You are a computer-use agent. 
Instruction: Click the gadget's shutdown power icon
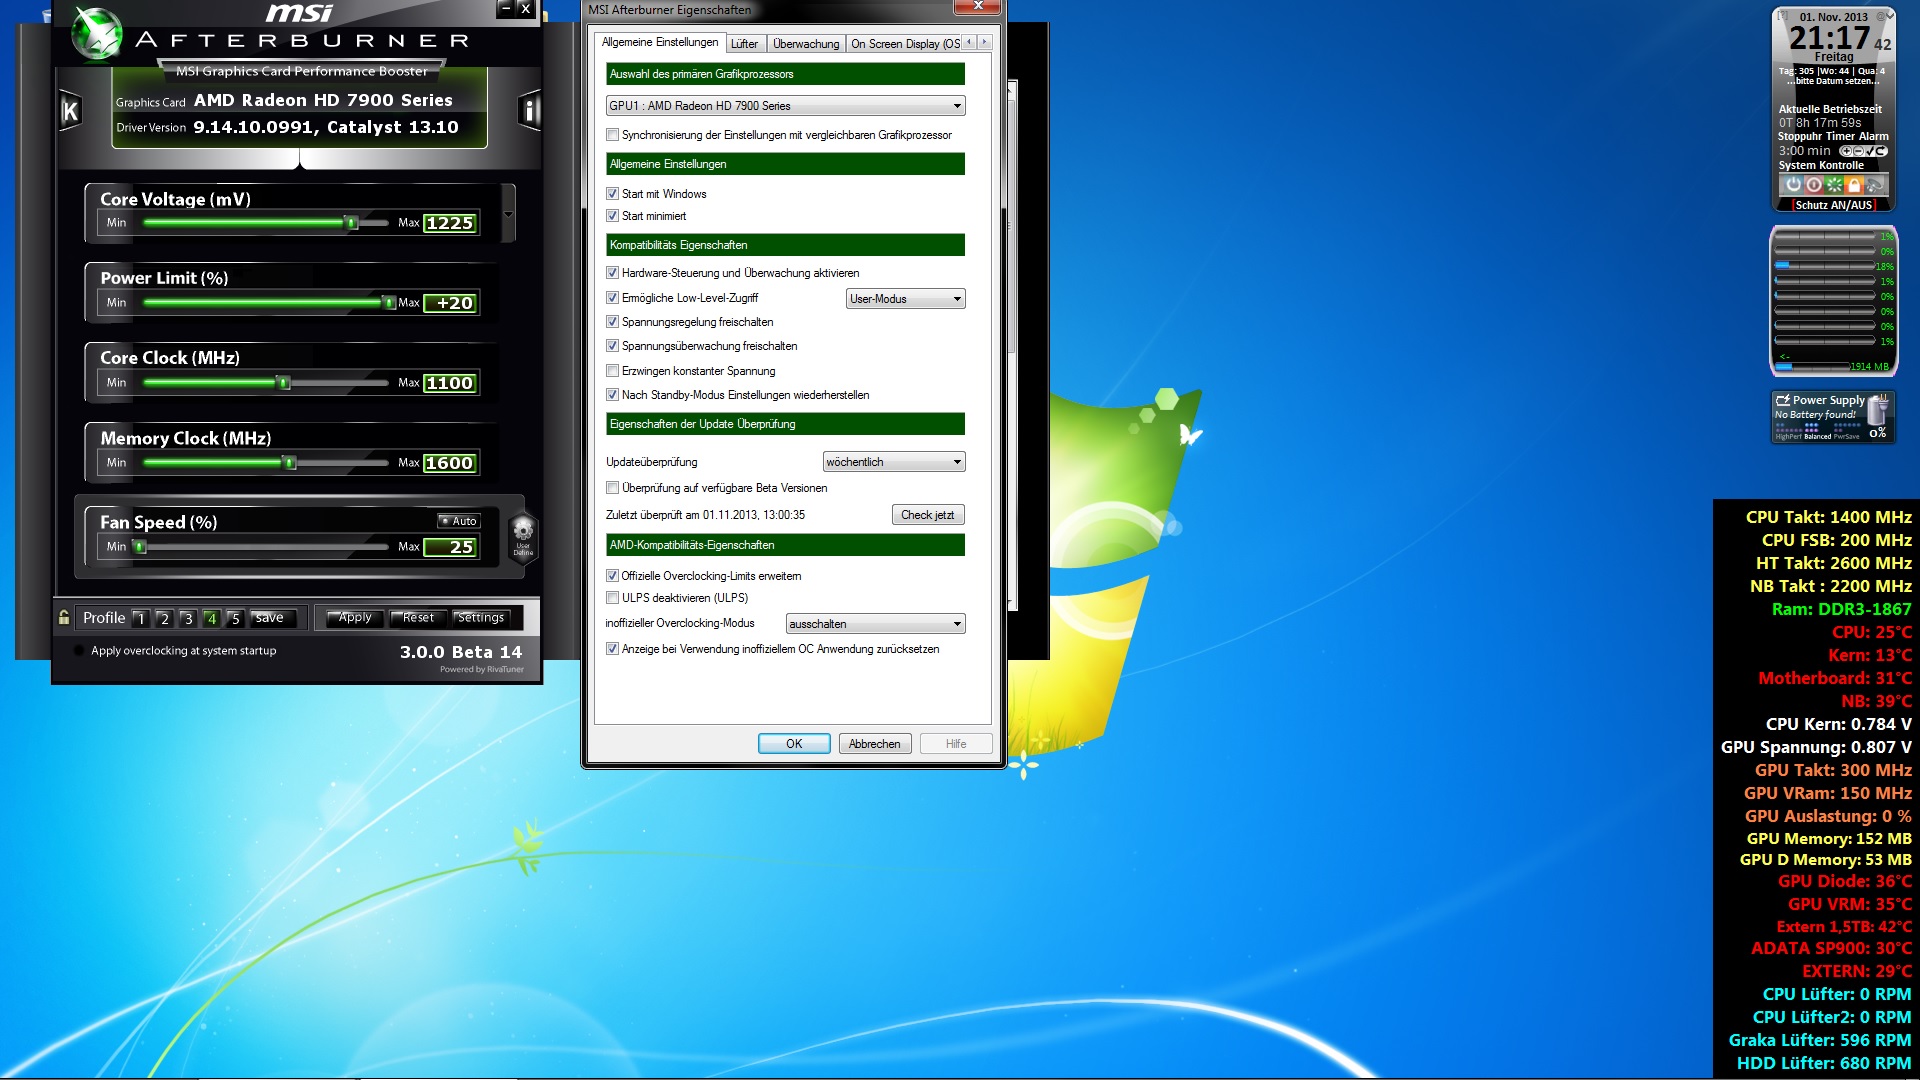point(1793,185)
